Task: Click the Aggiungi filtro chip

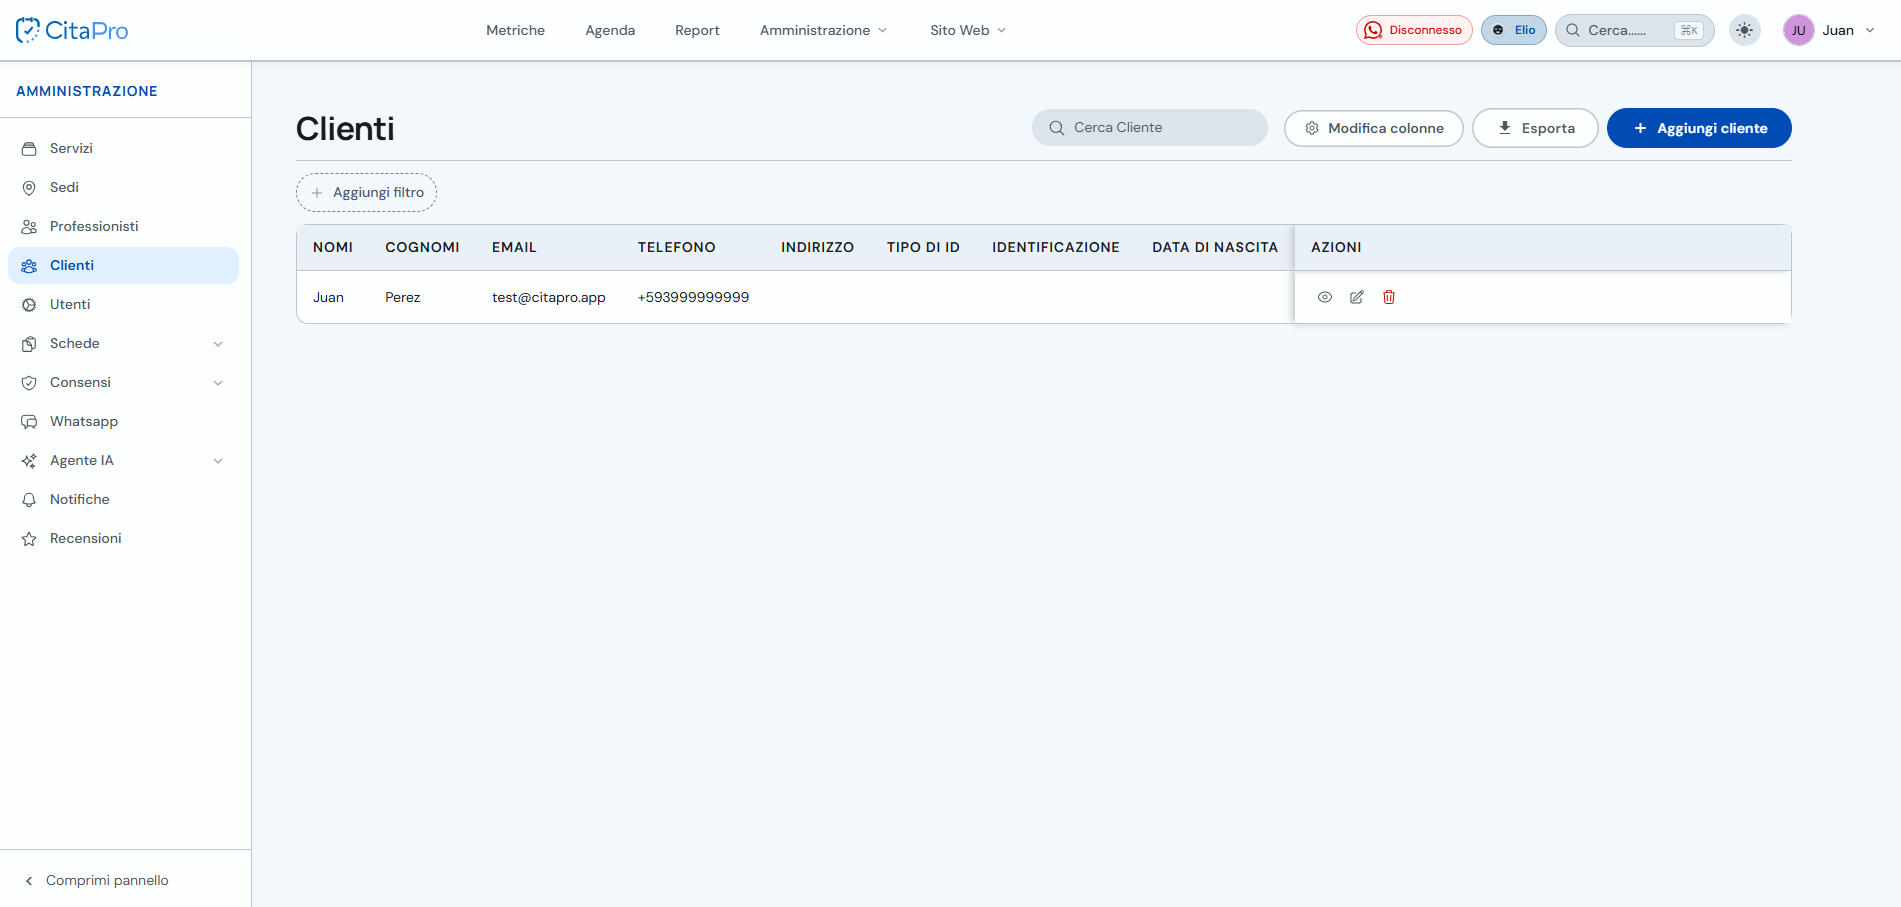Action: (x=367, y=192)
